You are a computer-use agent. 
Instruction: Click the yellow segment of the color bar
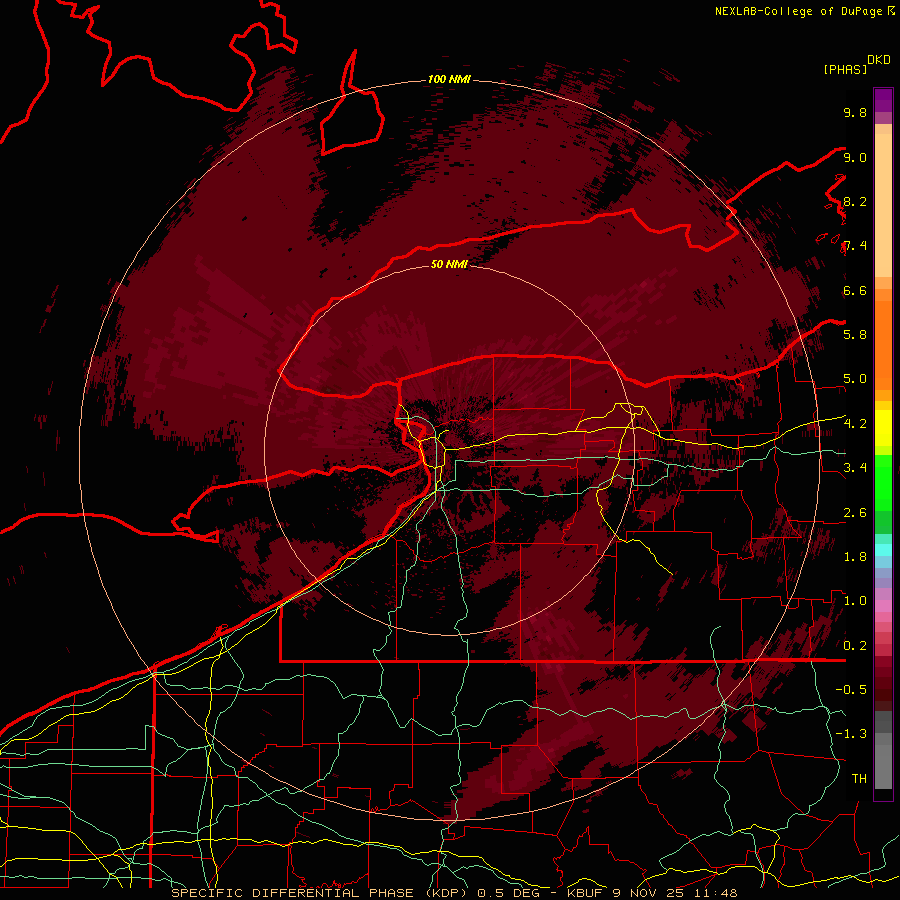883,428
